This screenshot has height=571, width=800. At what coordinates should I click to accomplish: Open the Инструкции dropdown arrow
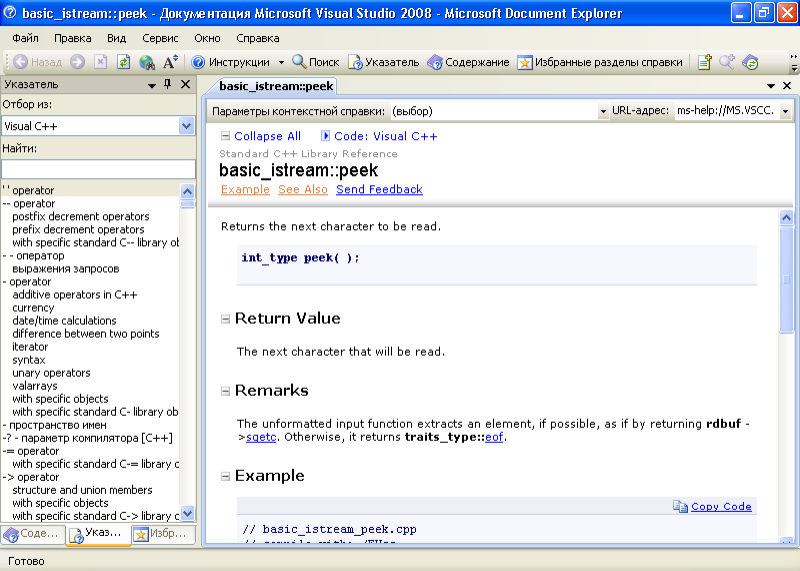click(281, 62)
